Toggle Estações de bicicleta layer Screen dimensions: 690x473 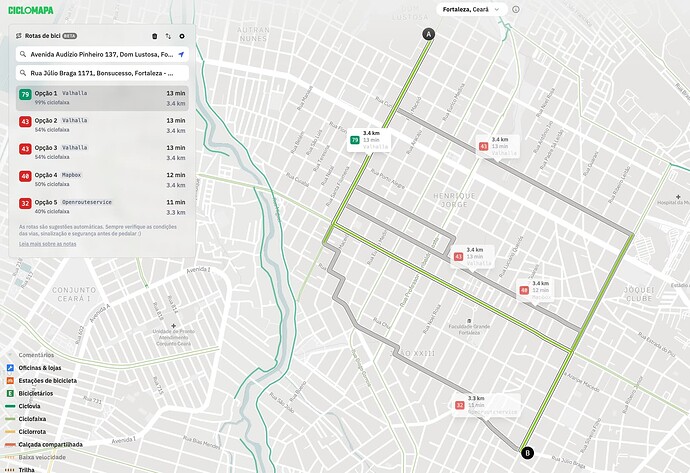point(41,381)
